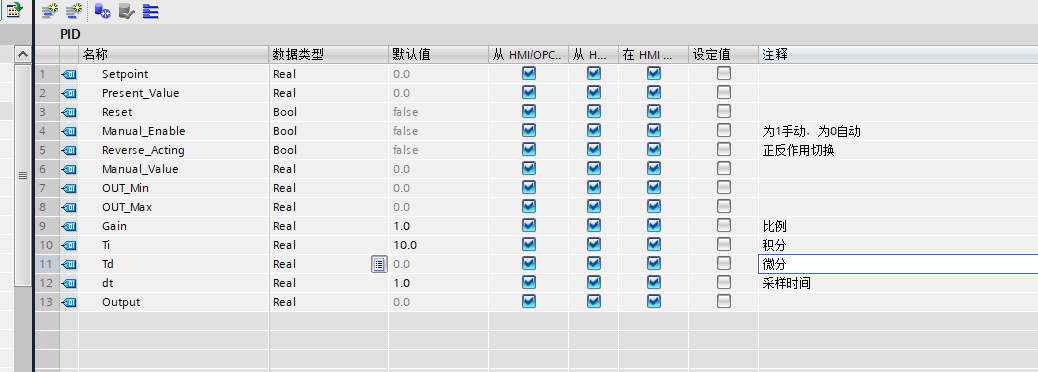
Task: Click the comment 为1手动. 为0自动
Action: (x=812, y=131)
